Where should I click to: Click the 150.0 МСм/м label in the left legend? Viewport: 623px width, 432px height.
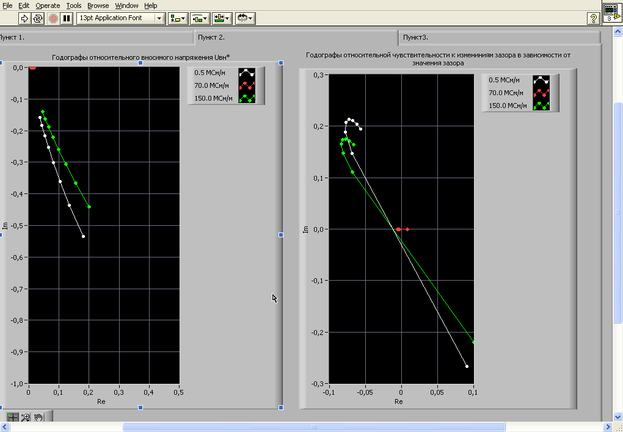(213, 98)
